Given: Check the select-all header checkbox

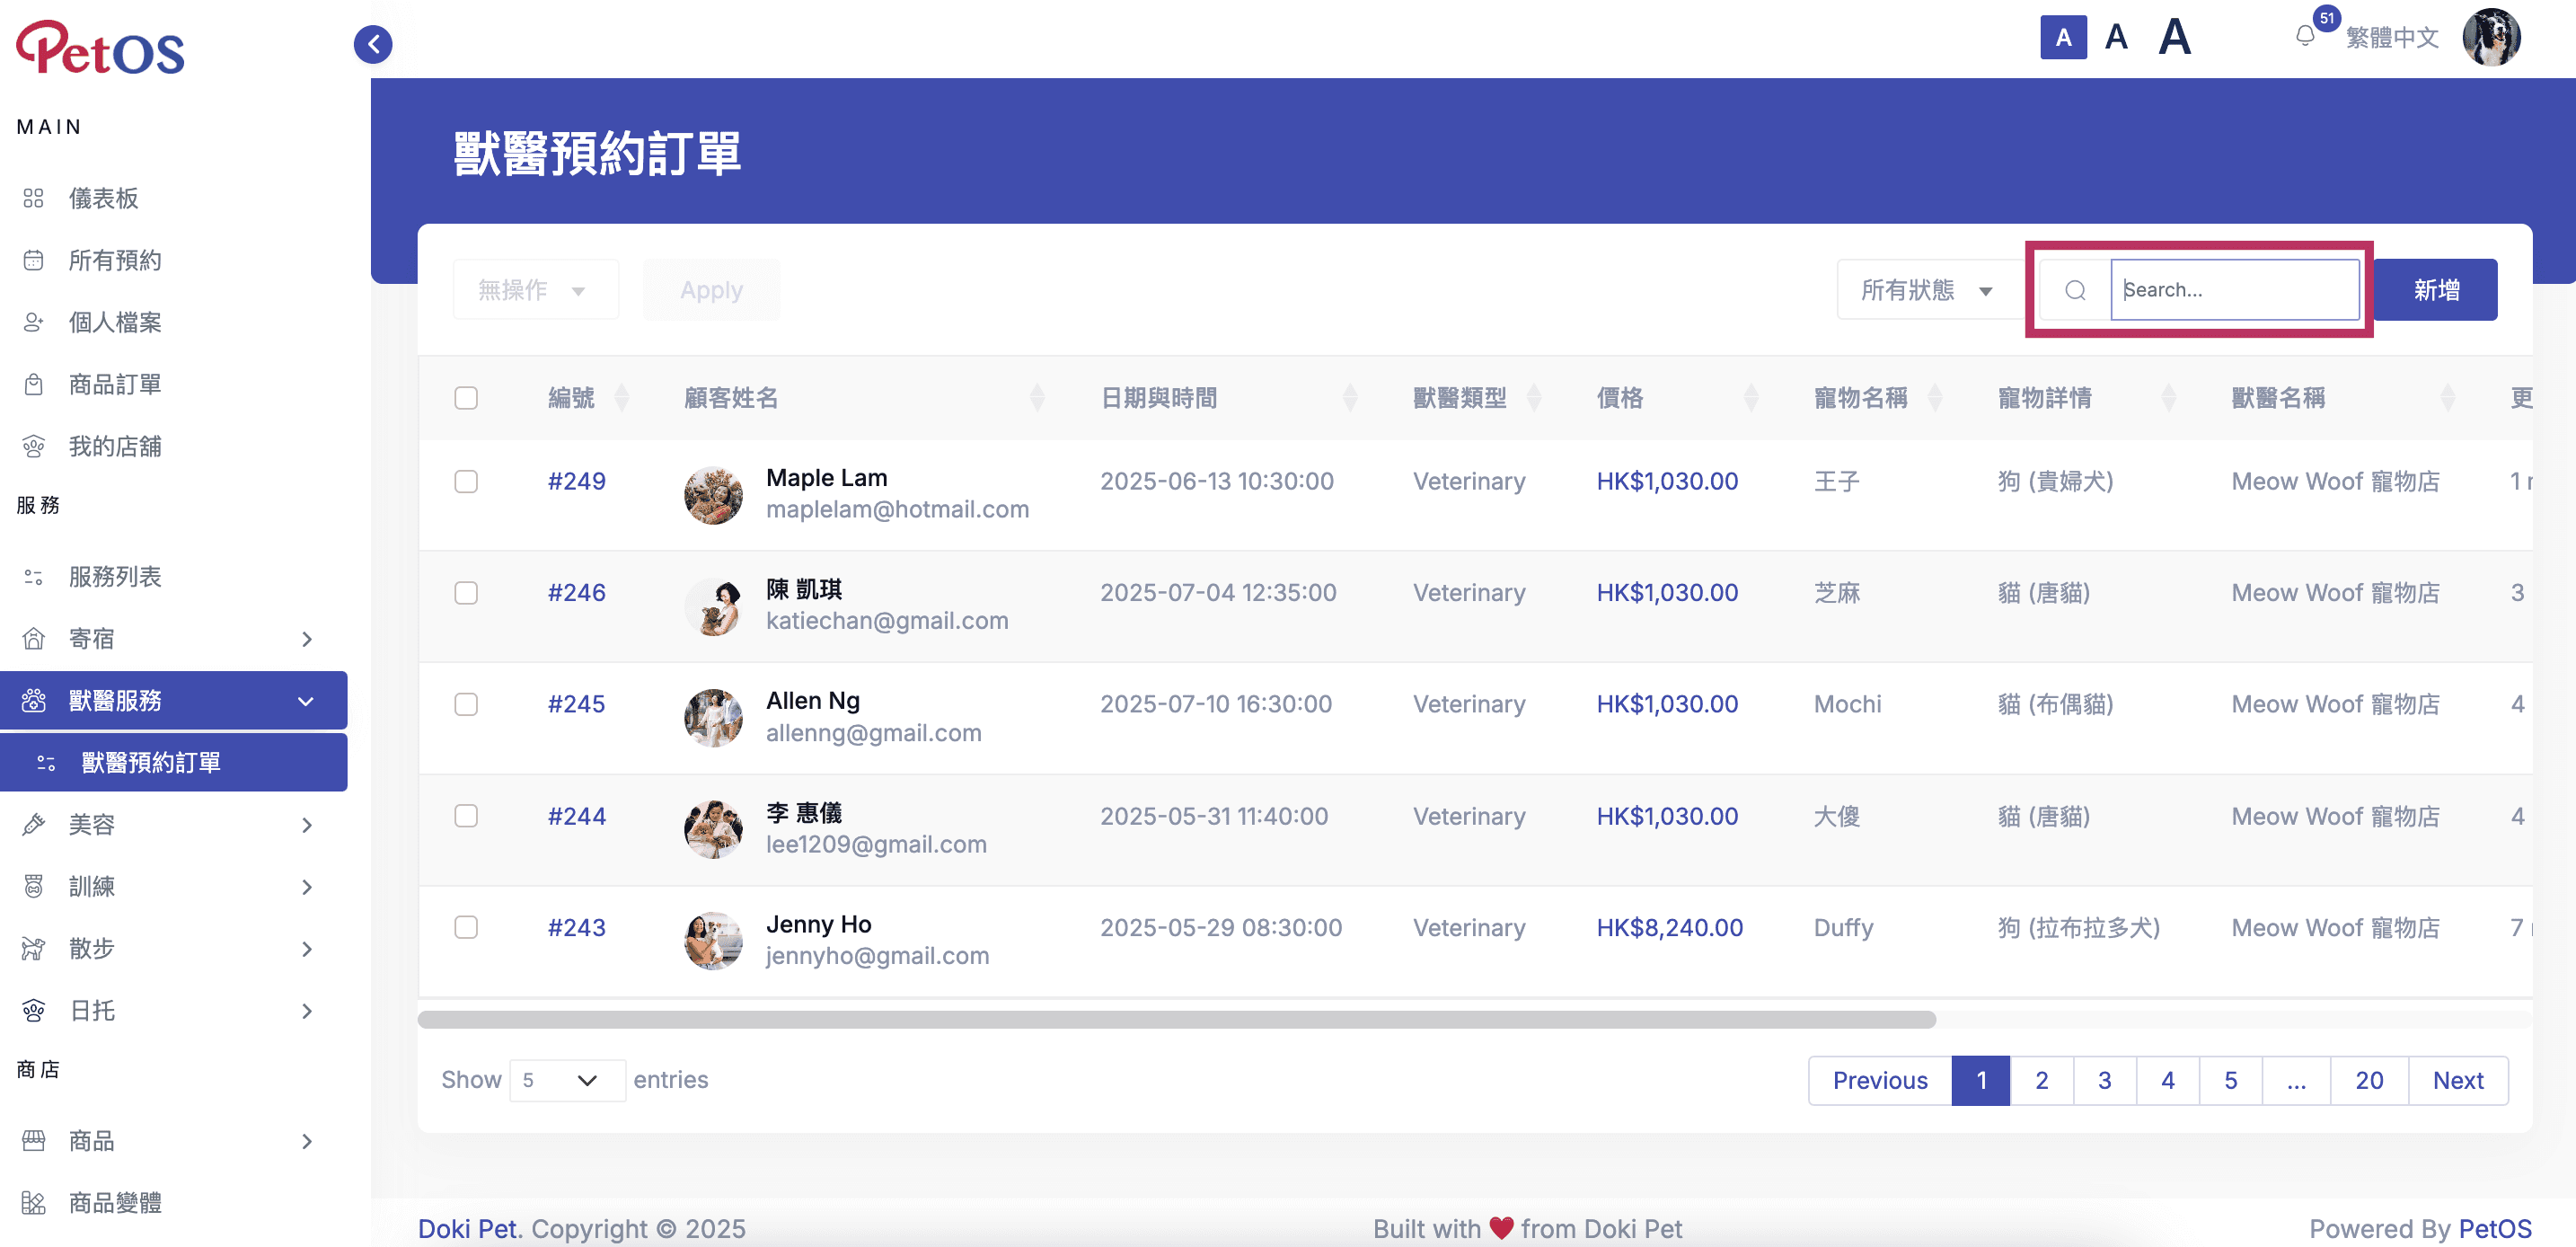Looking at the screenshot, I should [466, 398].
